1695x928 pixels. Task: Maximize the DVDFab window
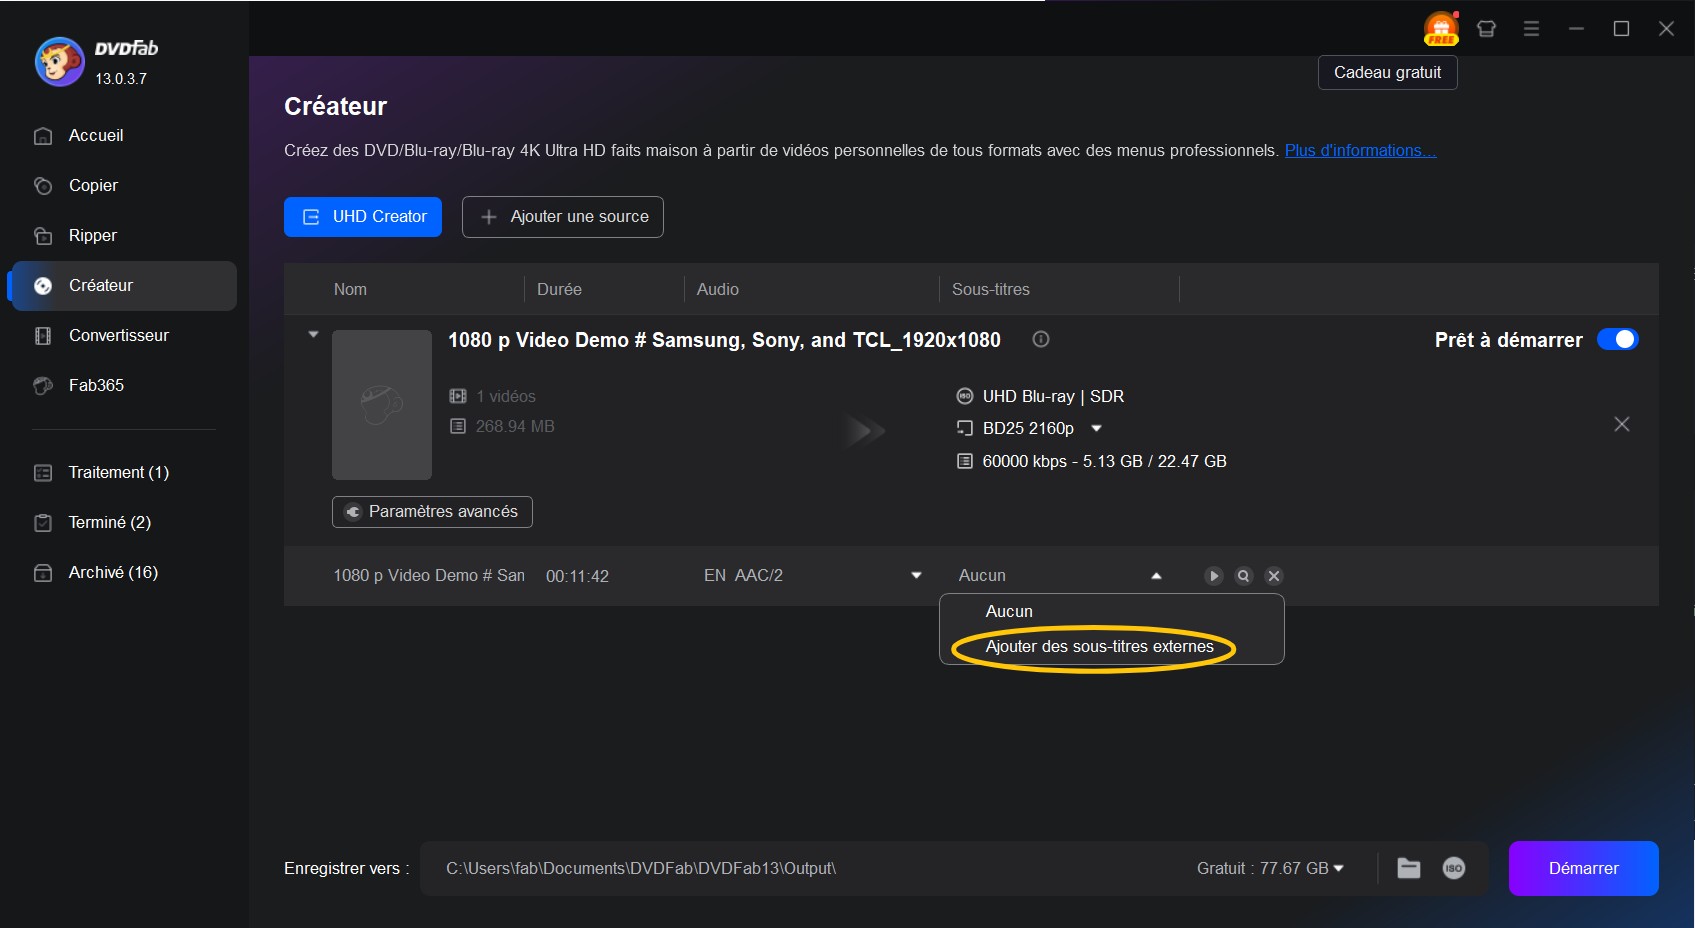[x=1621, y=29]
